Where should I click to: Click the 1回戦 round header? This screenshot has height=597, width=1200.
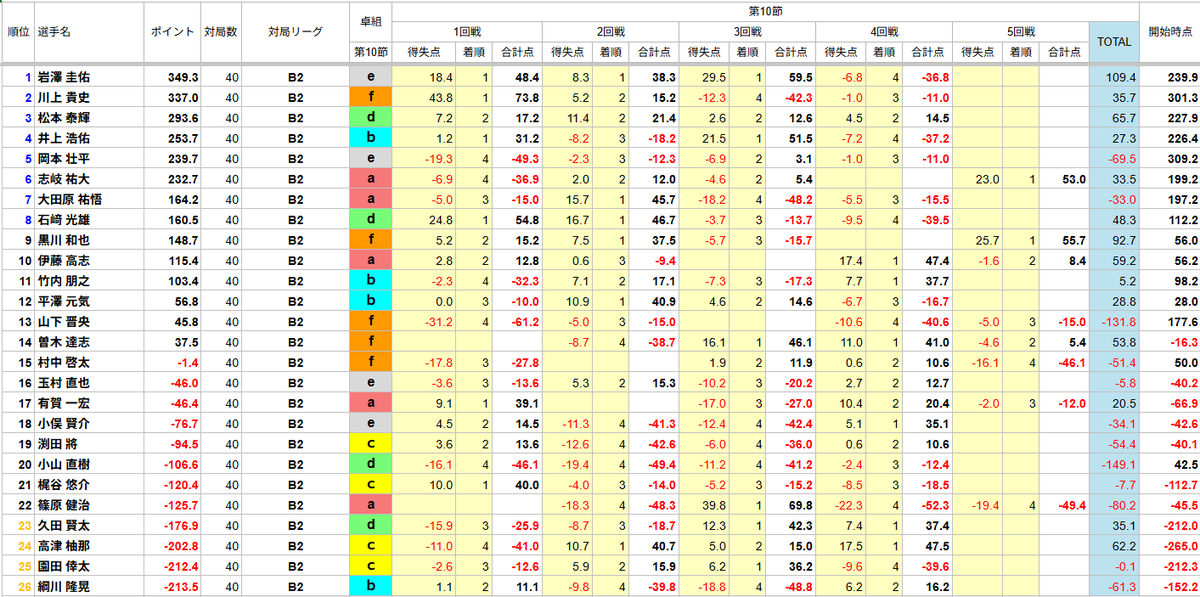coord(466,32)
